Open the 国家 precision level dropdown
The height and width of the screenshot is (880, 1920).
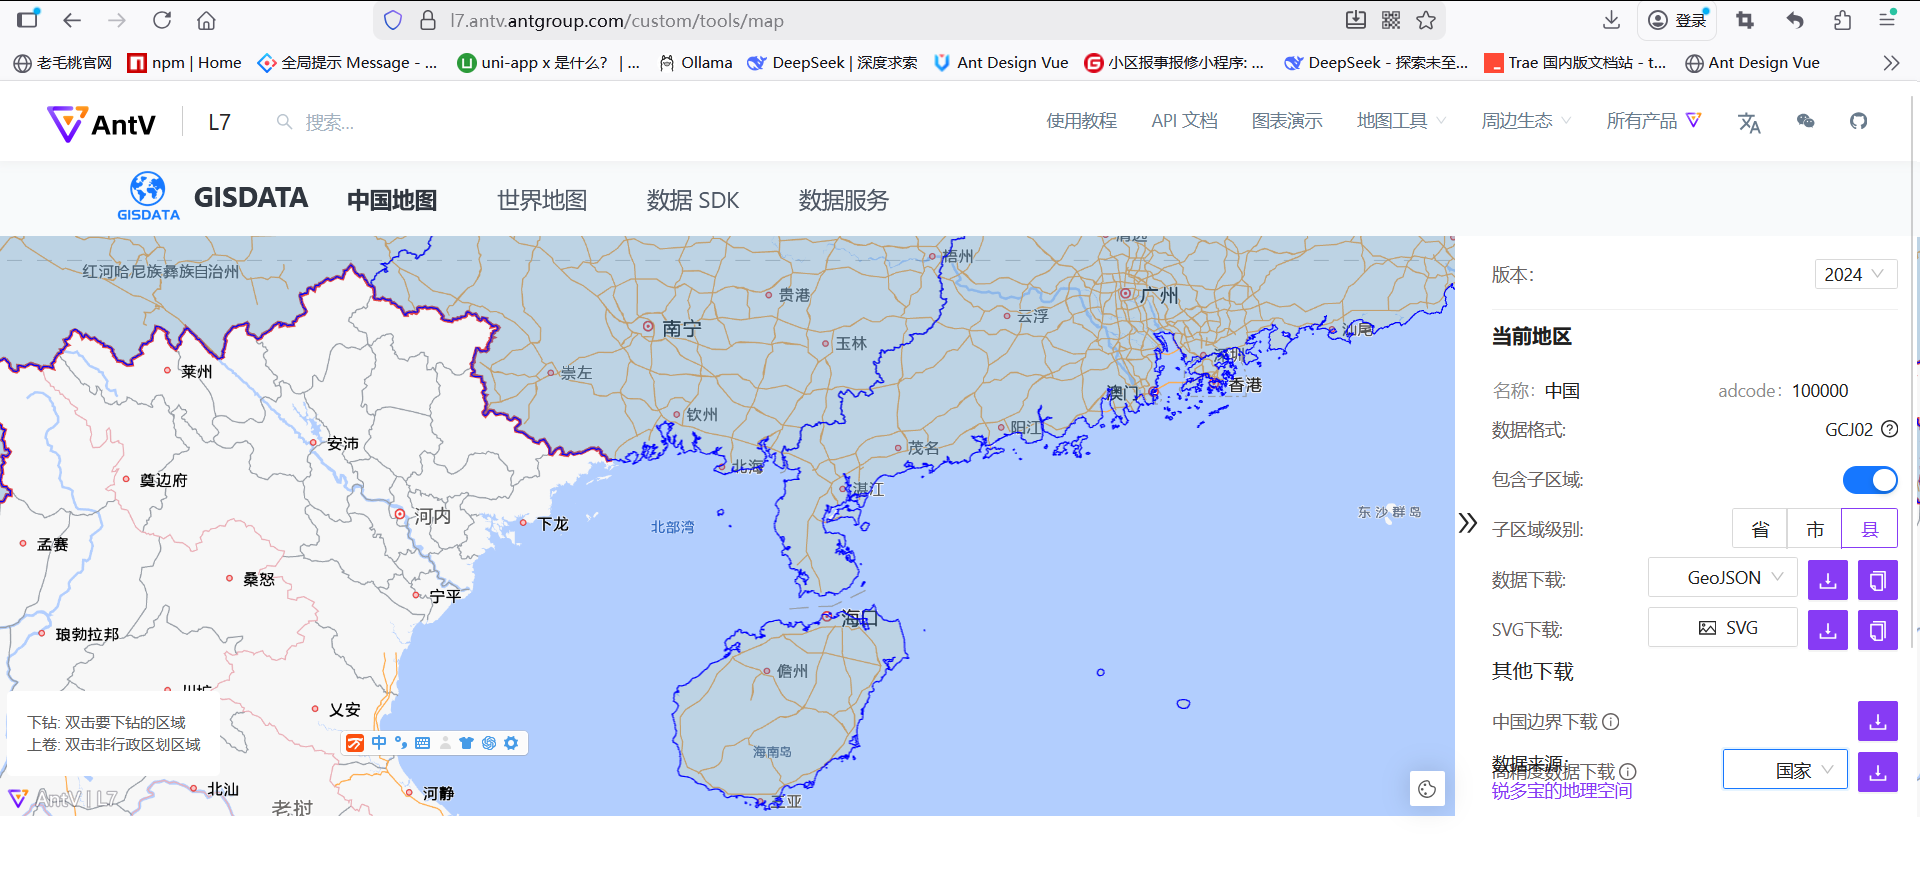coord(1785,770)
